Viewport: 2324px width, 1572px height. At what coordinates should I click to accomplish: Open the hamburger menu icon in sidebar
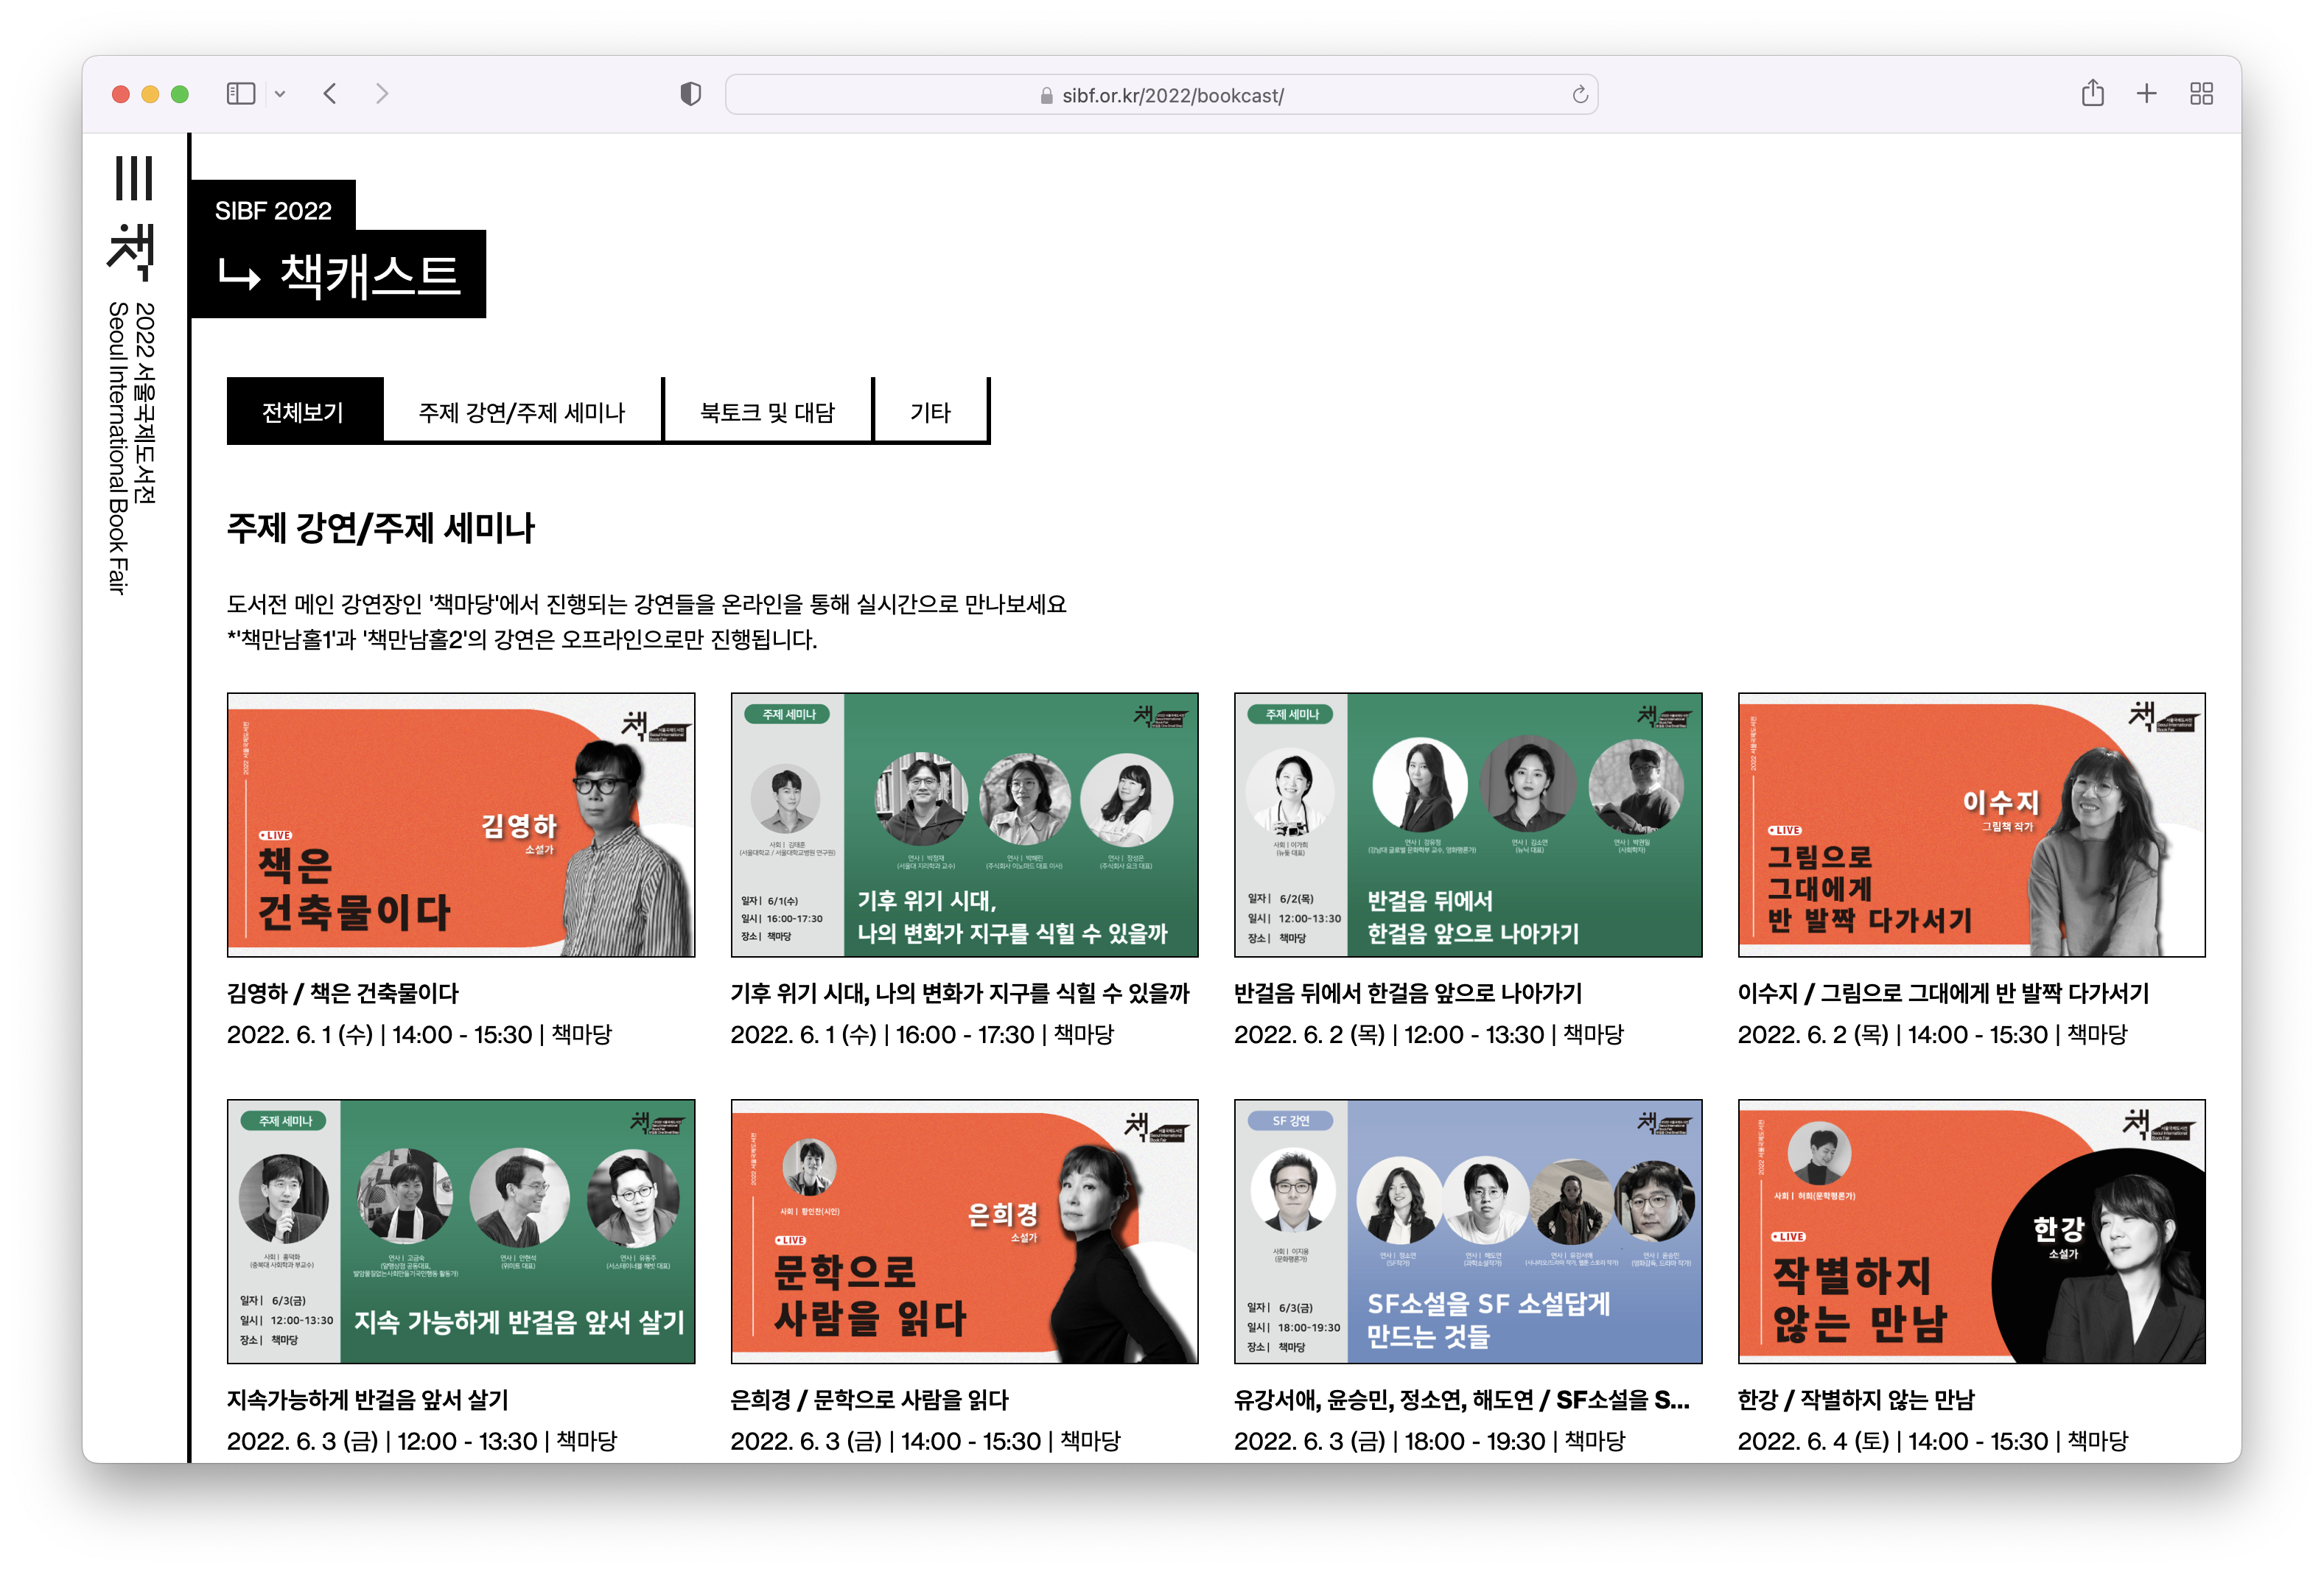click(x=134, y=178)
